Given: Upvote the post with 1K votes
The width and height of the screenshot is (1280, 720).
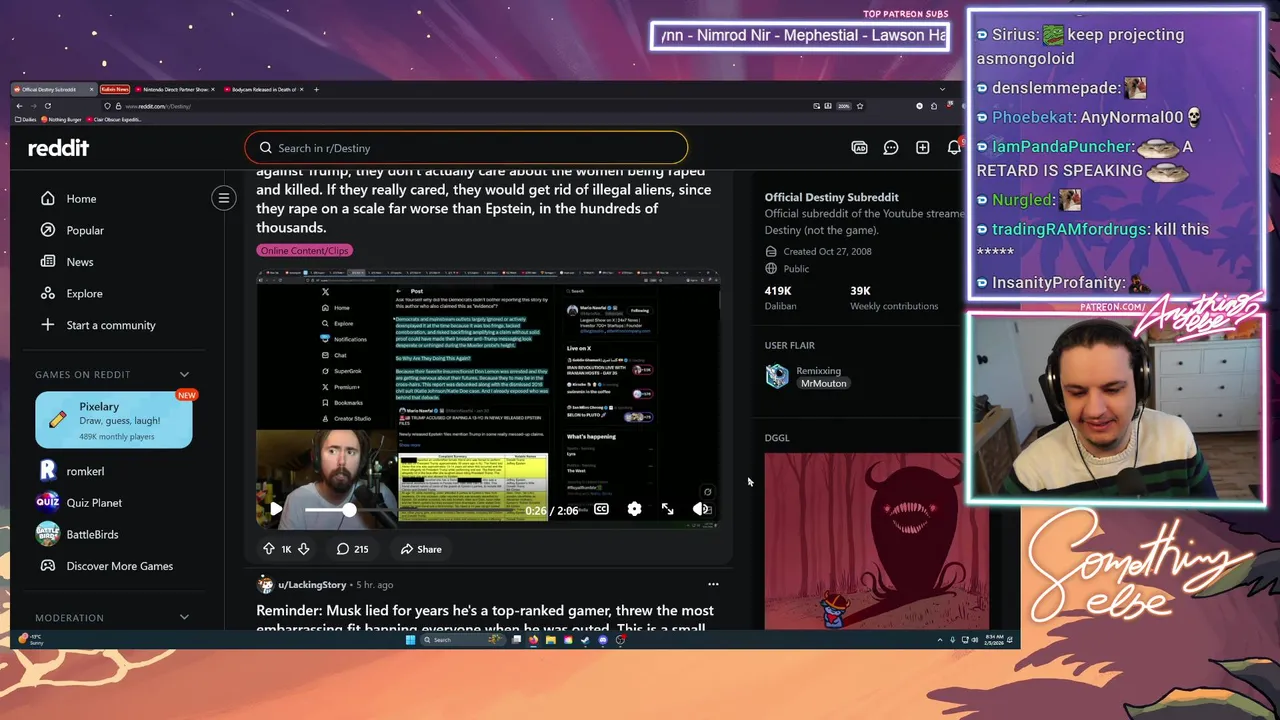Looking at the screenshot, I should click(x=268, y=549).
